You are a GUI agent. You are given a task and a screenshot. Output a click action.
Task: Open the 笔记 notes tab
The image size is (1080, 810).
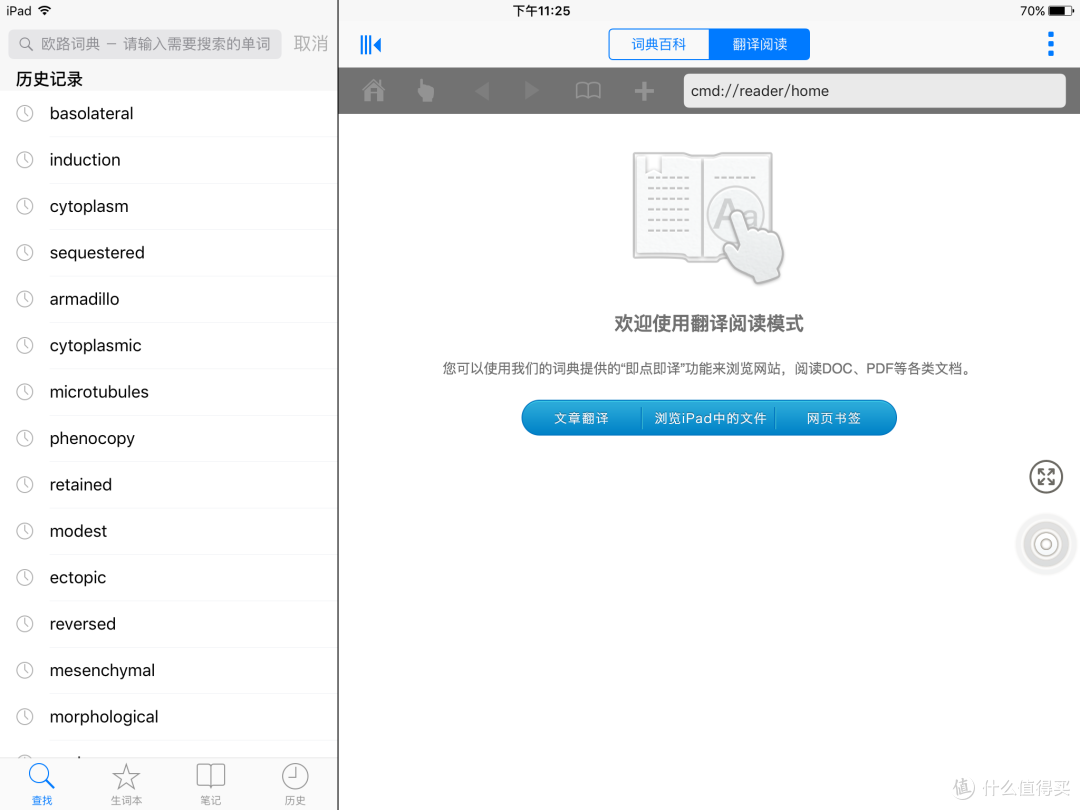pos(211,784)
